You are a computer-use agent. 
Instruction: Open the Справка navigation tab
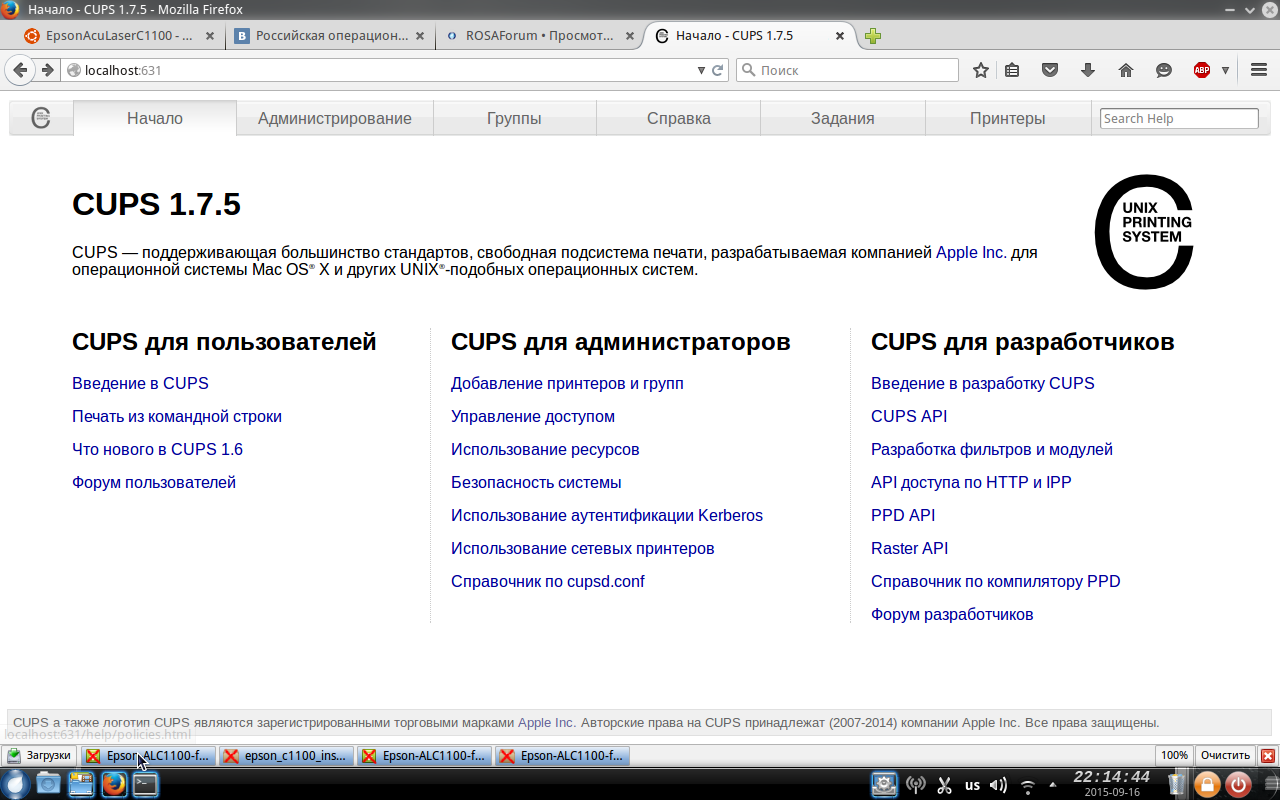tap(679, 118)
